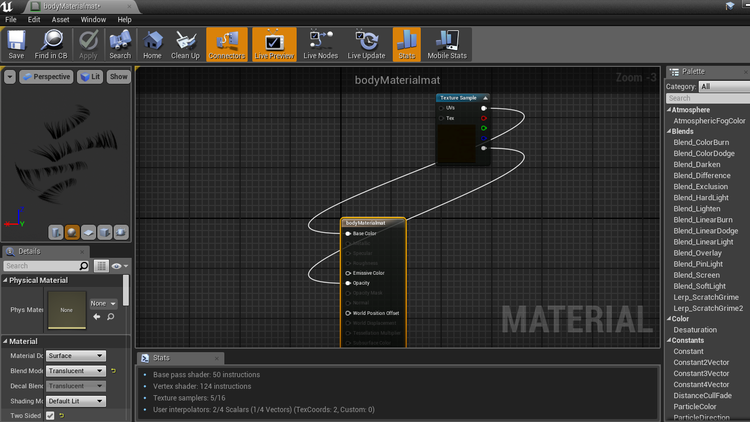Screen dimensions: 750x422
Task: Toggle the Stats panel button
Action: (x=407, y=44)
